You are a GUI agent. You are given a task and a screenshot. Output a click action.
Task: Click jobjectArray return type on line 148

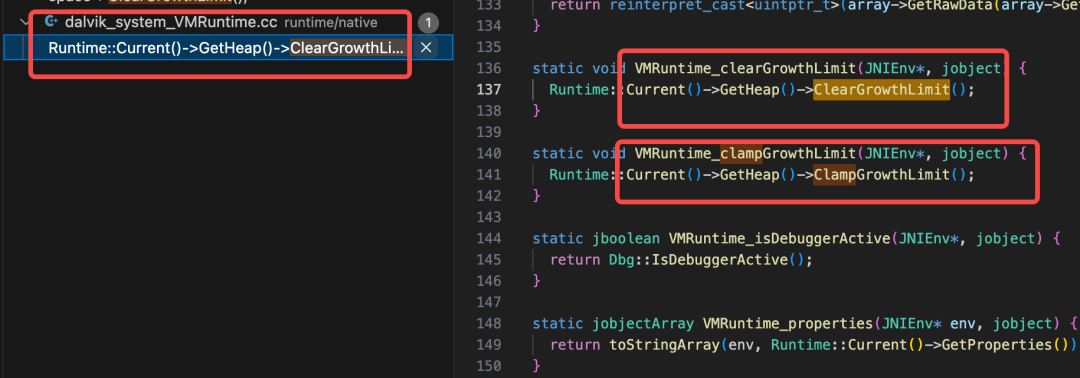pos(643,324)
